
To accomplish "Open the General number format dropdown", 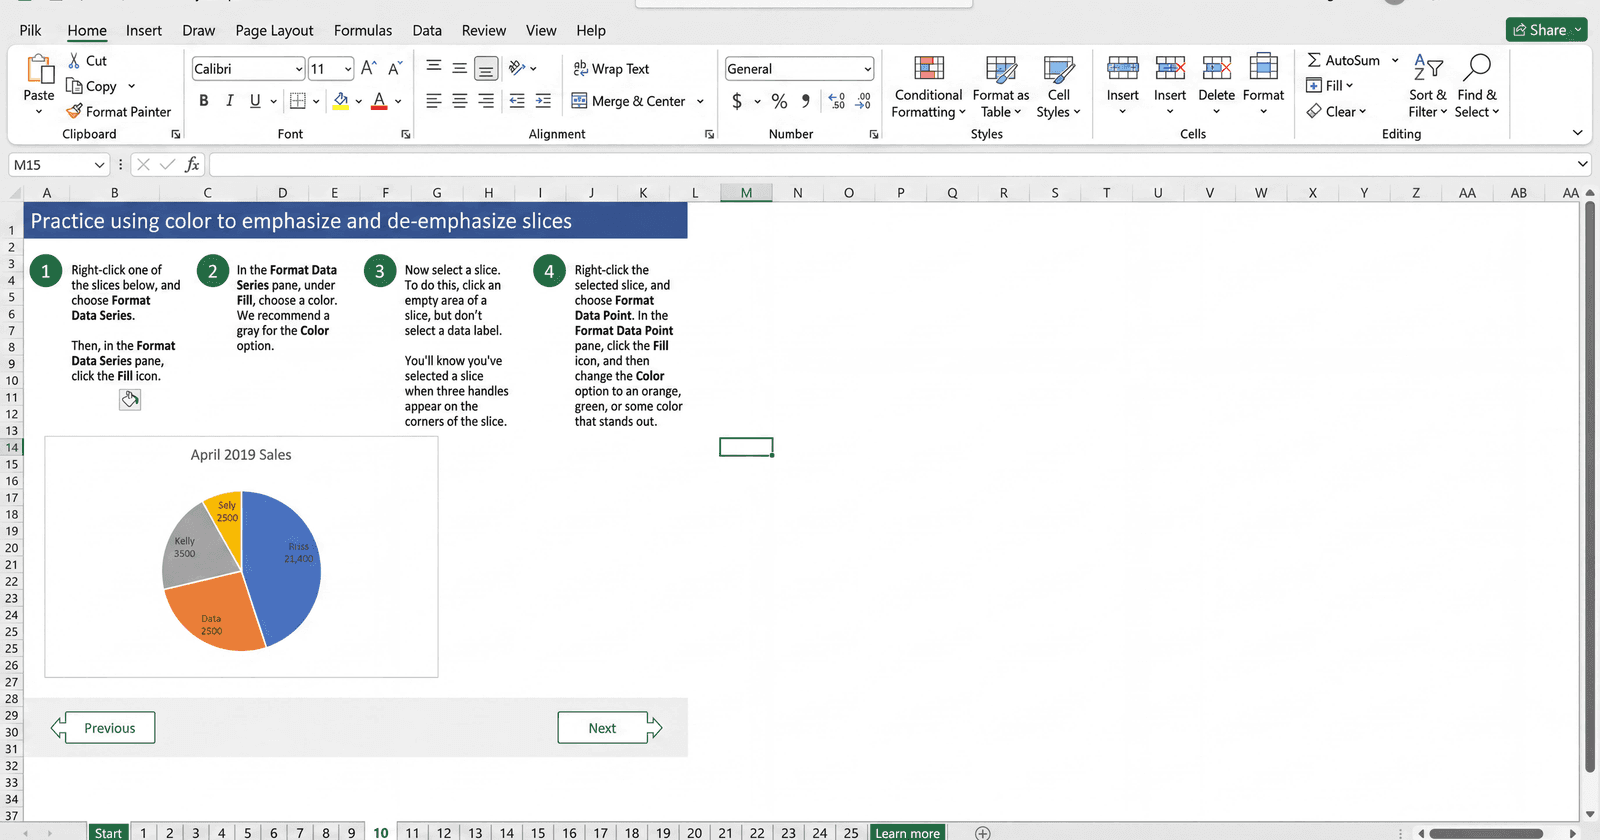I will point(867,69).
